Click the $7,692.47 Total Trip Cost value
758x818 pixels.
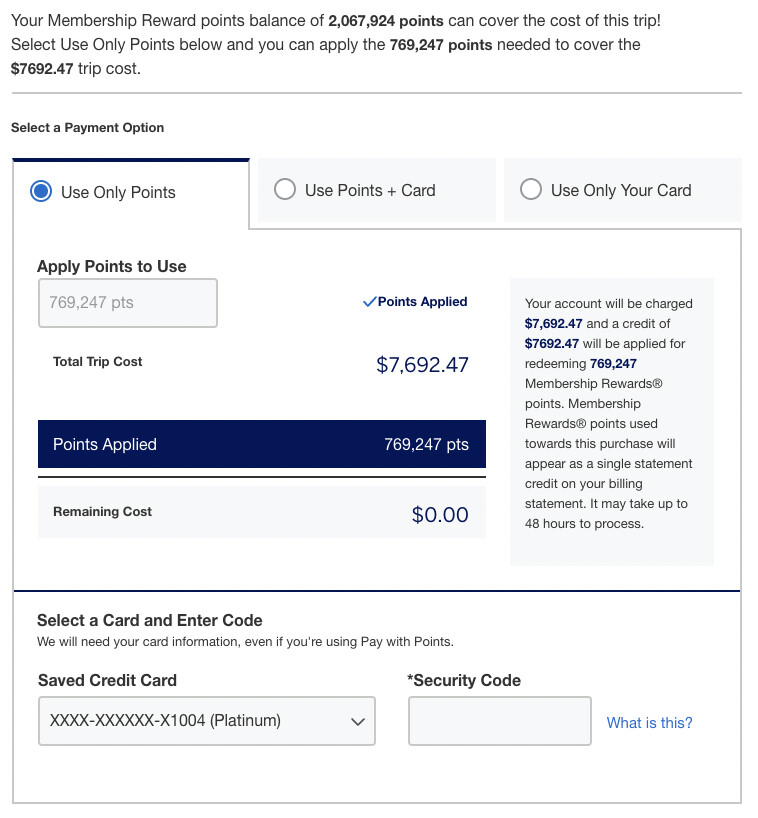422,365
